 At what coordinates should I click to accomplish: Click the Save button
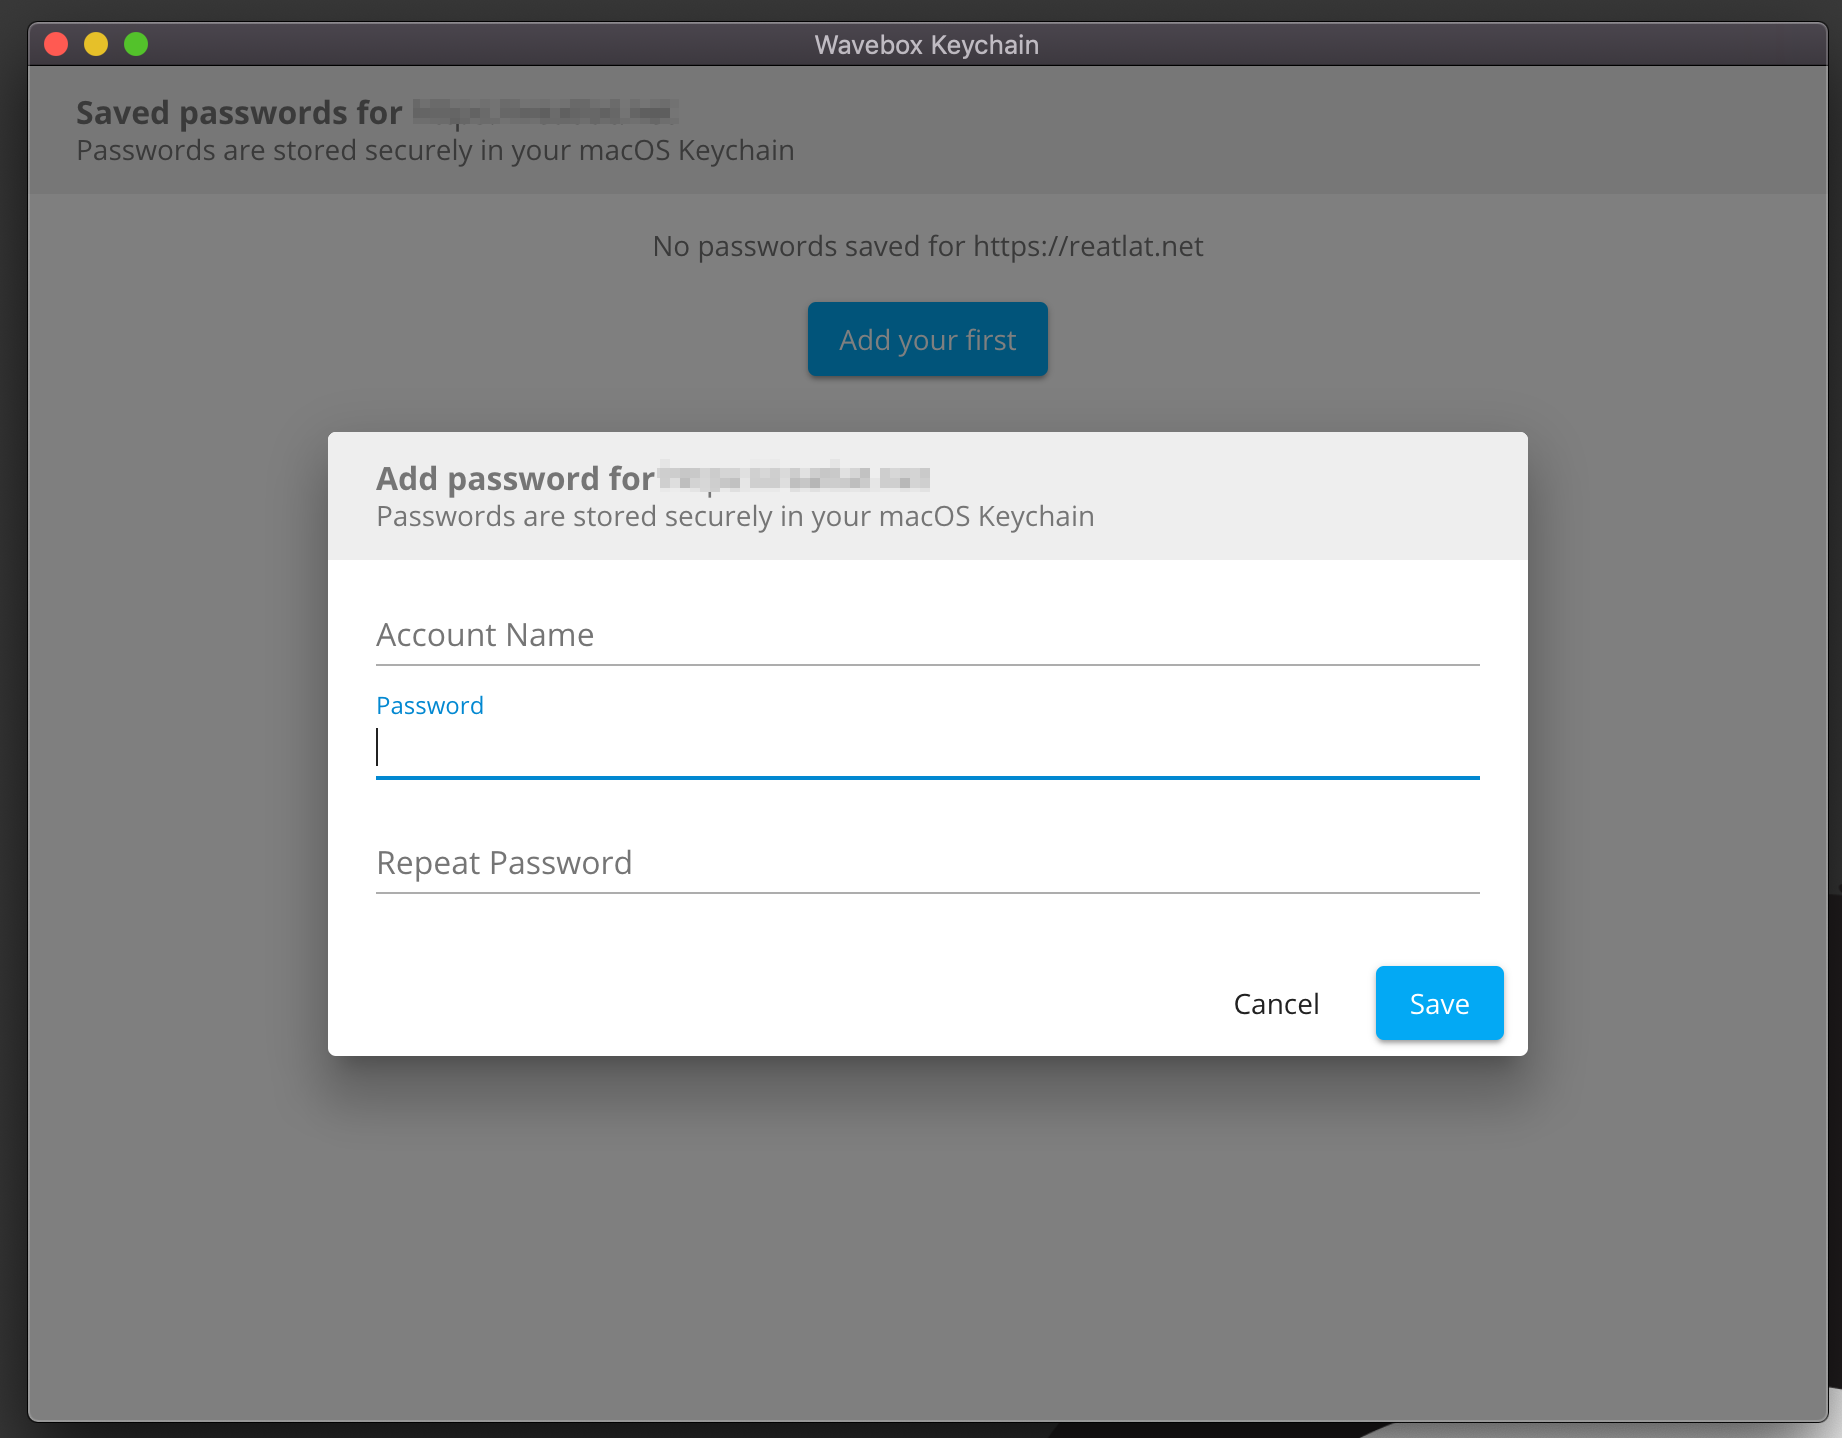1439,1003
